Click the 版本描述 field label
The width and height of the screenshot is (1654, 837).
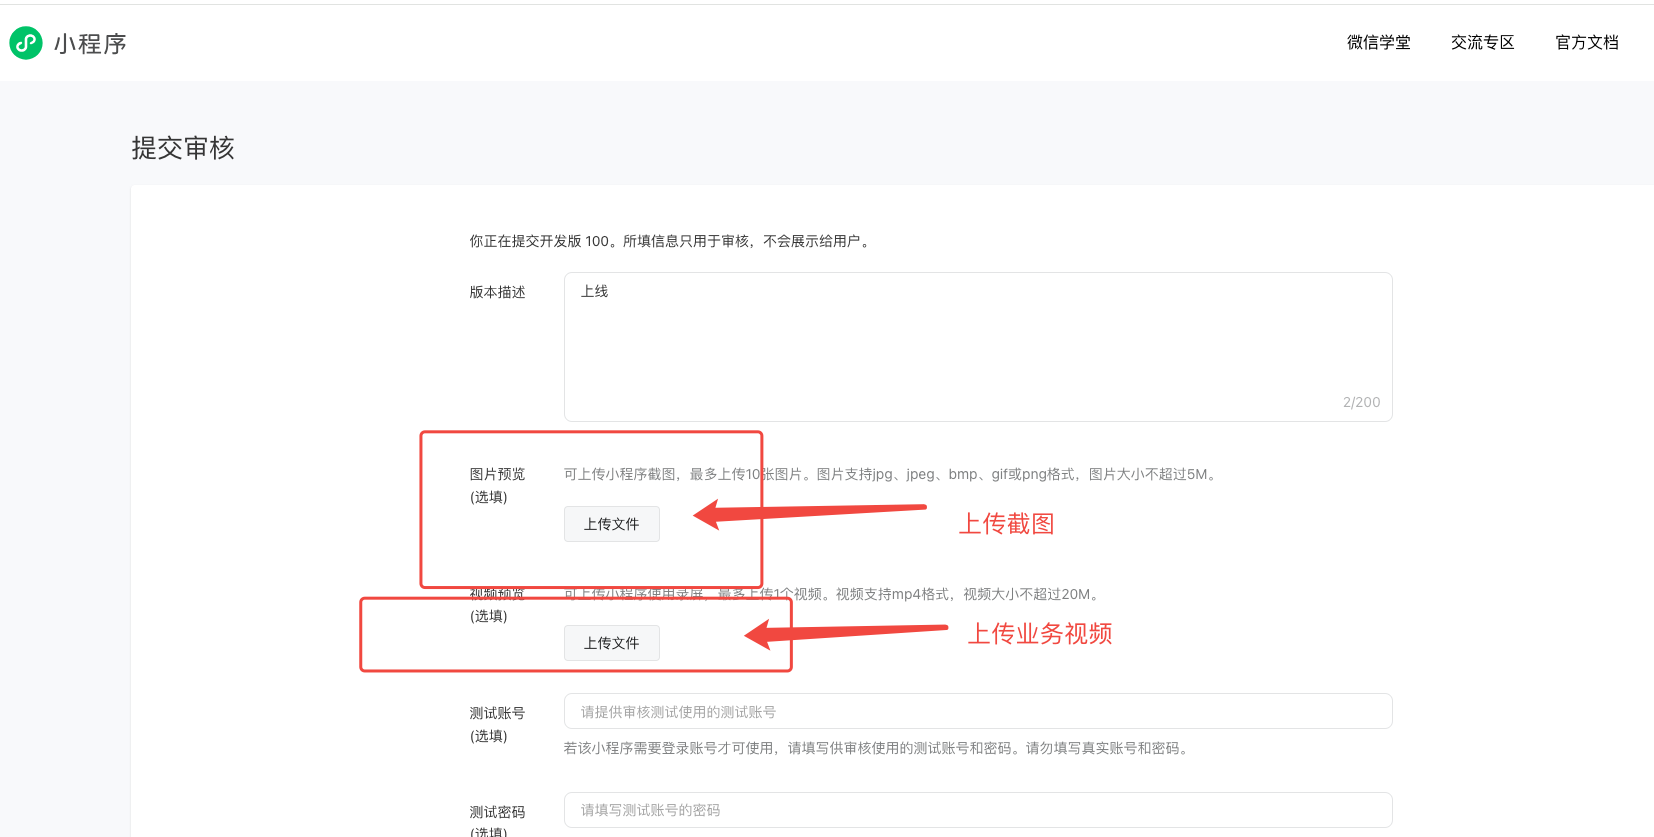click(497, 292)
